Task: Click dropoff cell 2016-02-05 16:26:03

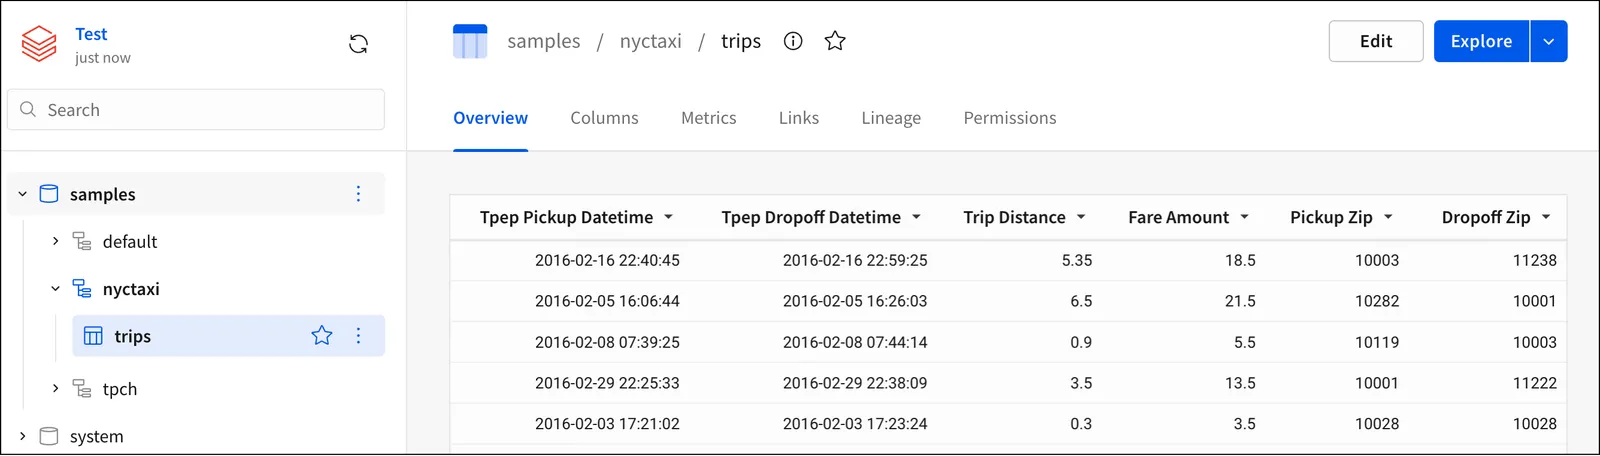Action: pyautogui.click(x=855, y=301)
